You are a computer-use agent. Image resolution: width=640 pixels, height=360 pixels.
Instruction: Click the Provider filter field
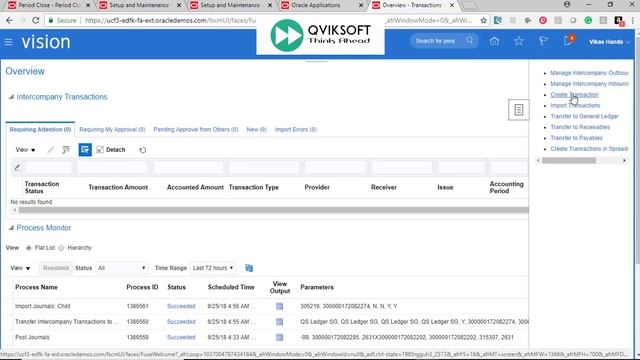coord(335,167)
